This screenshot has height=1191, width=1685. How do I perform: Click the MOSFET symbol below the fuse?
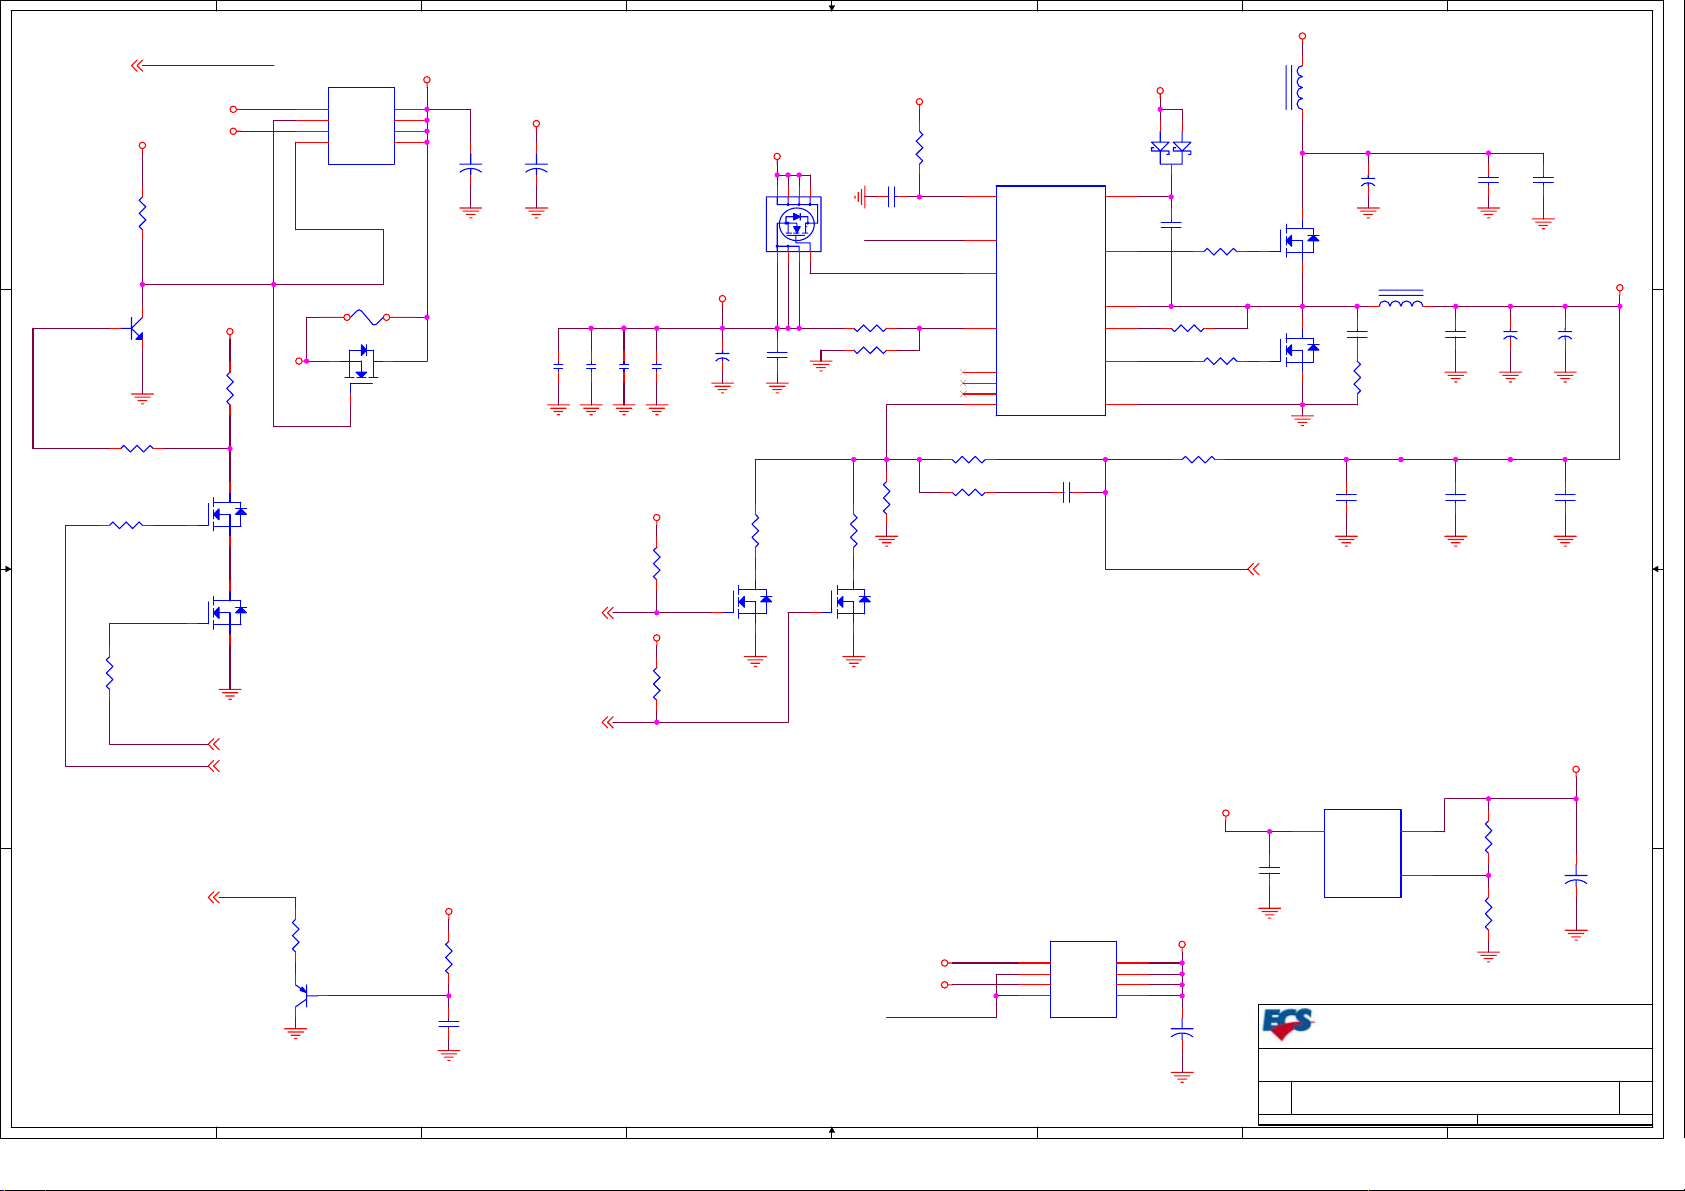361,363
